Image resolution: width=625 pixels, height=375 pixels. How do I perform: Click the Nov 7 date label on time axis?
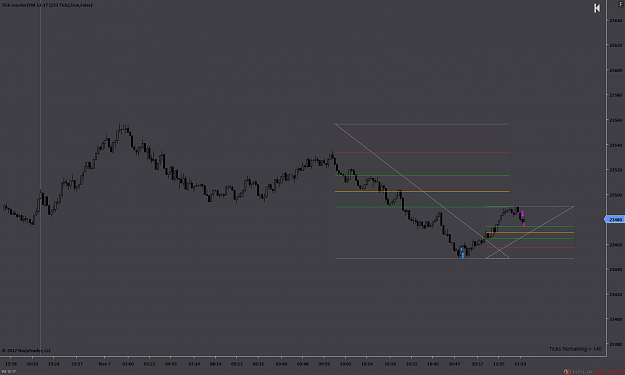104,364
